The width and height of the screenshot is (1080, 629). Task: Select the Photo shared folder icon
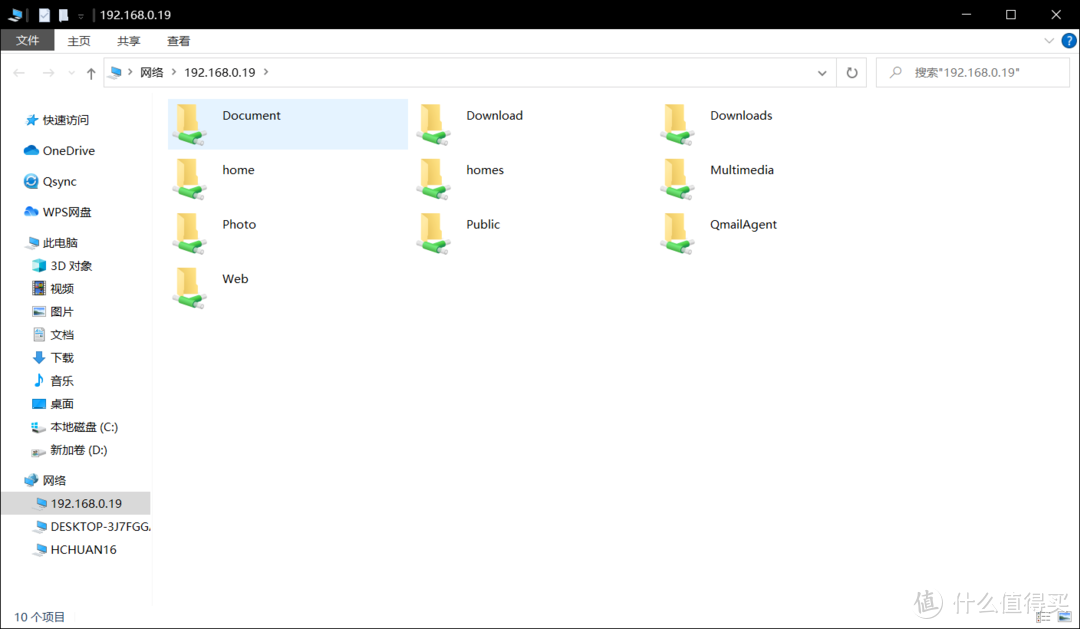189,232
